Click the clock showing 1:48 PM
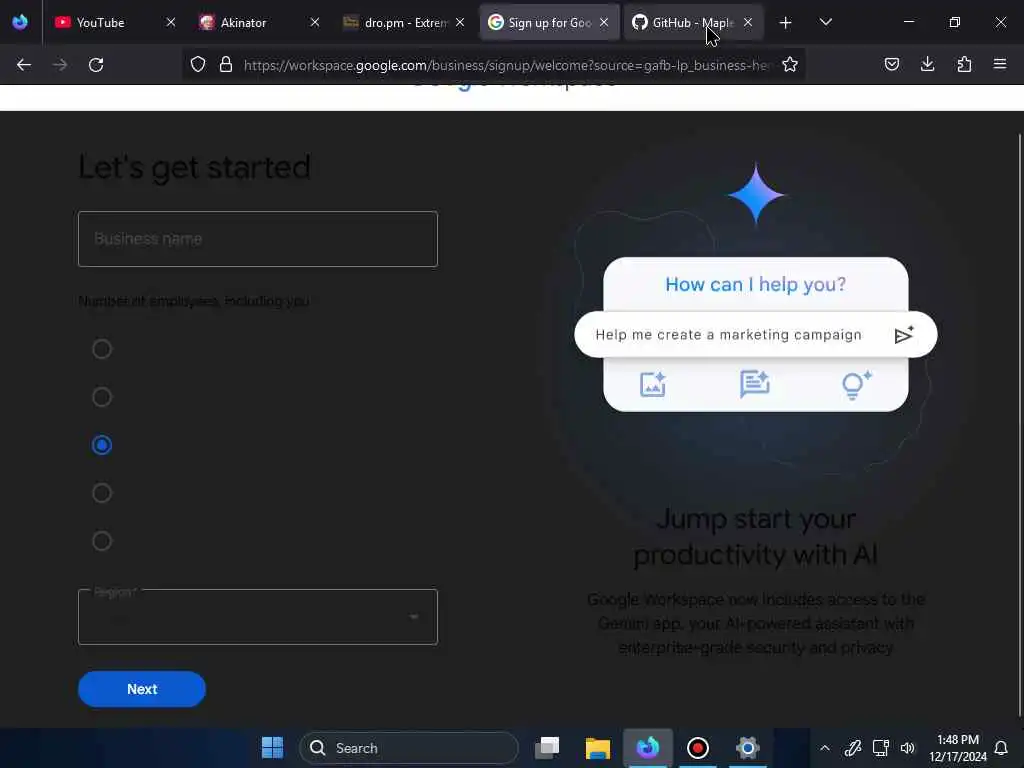 click(957, 740)
